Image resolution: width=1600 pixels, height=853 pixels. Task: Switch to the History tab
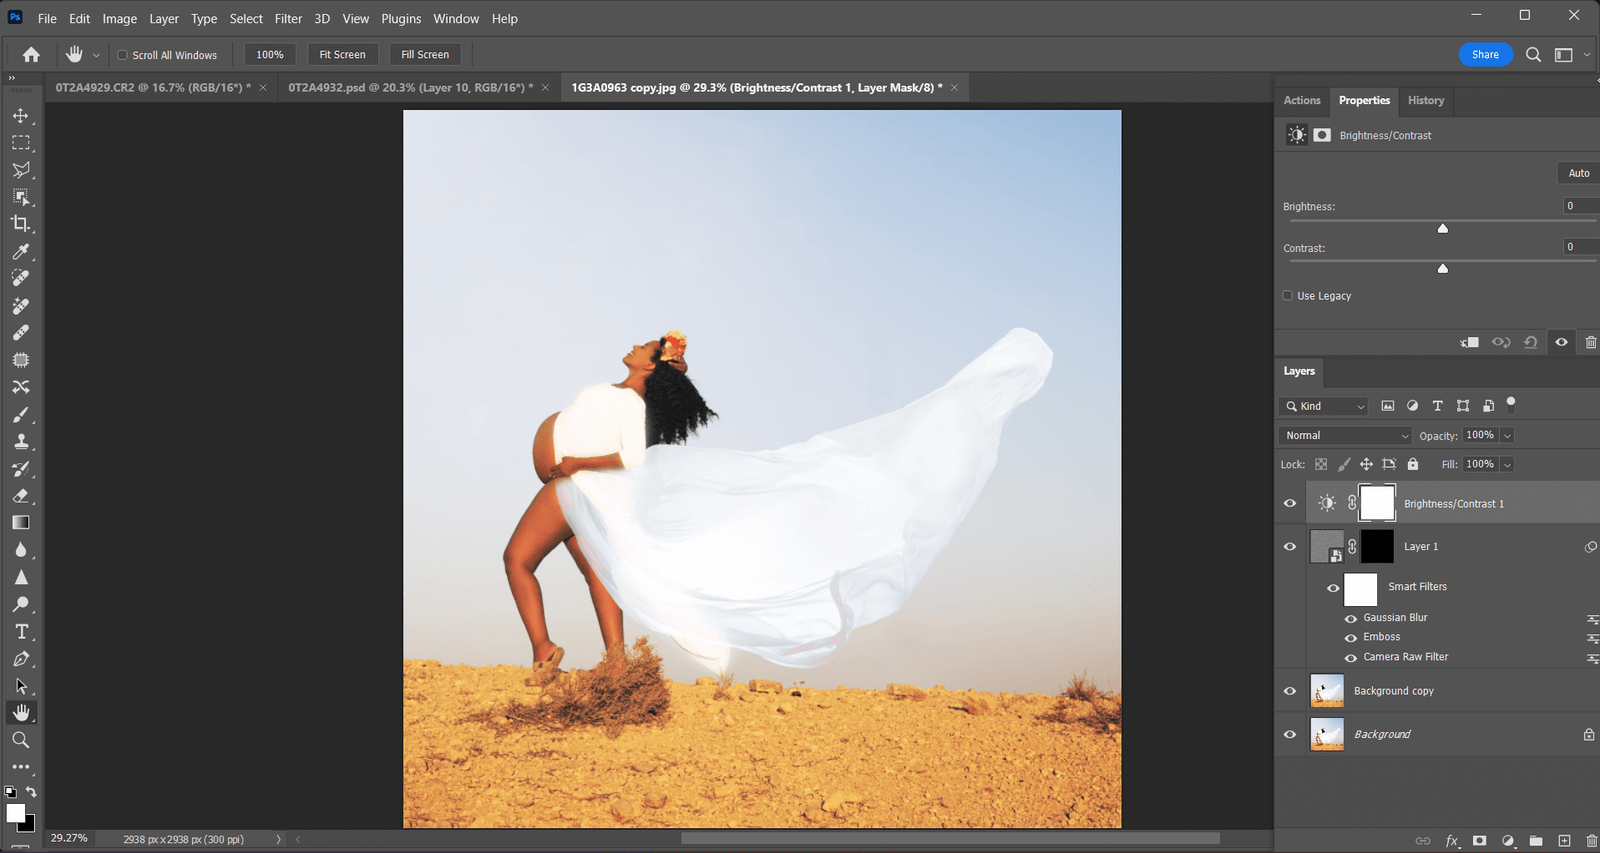(1426, 100)
